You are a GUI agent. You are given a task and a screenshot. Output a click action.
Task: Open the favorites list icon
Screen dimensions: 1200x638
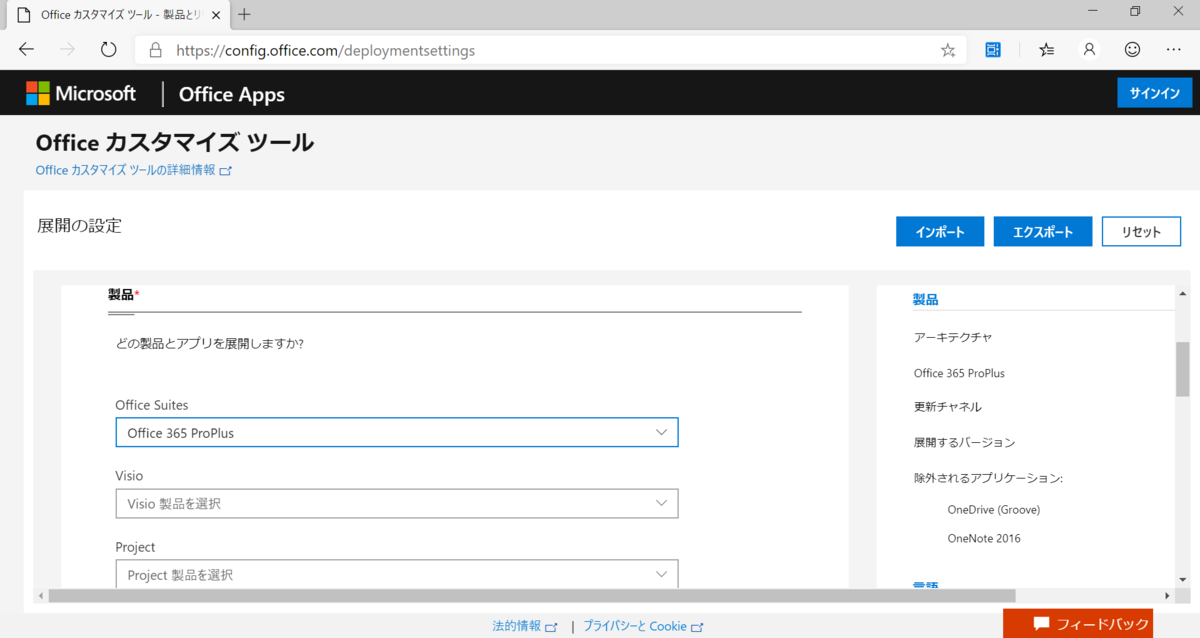click(1046, 49)
